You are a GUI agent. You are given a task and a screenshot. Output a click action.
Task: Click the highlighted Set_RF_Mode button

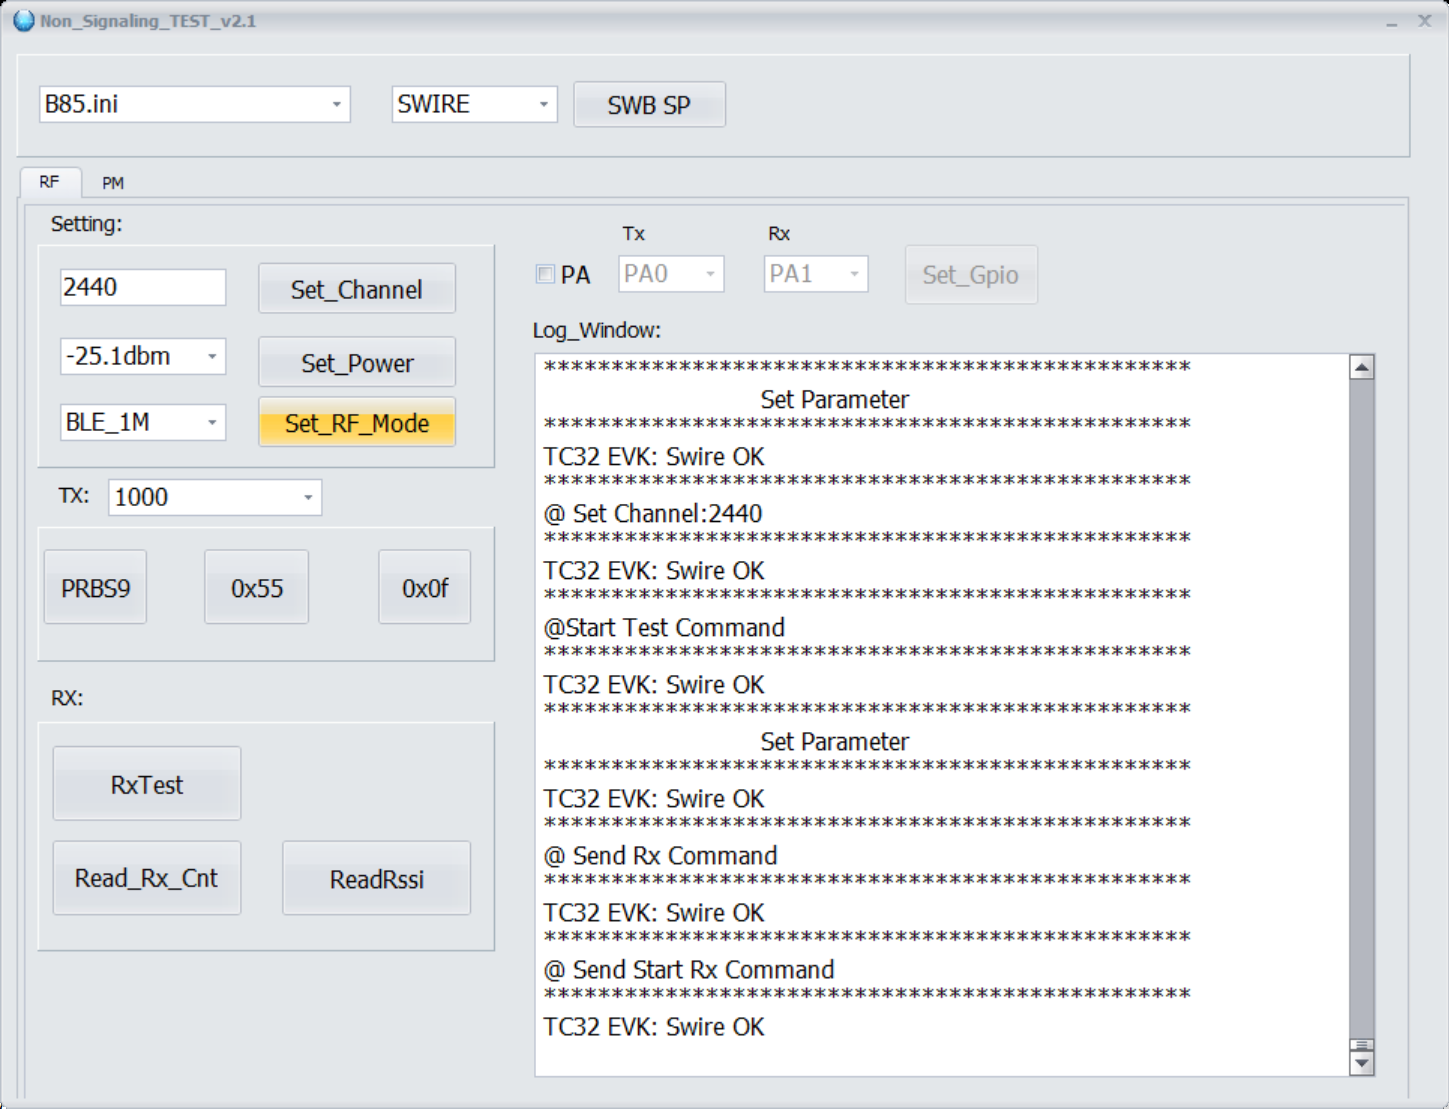click(356, 423)
